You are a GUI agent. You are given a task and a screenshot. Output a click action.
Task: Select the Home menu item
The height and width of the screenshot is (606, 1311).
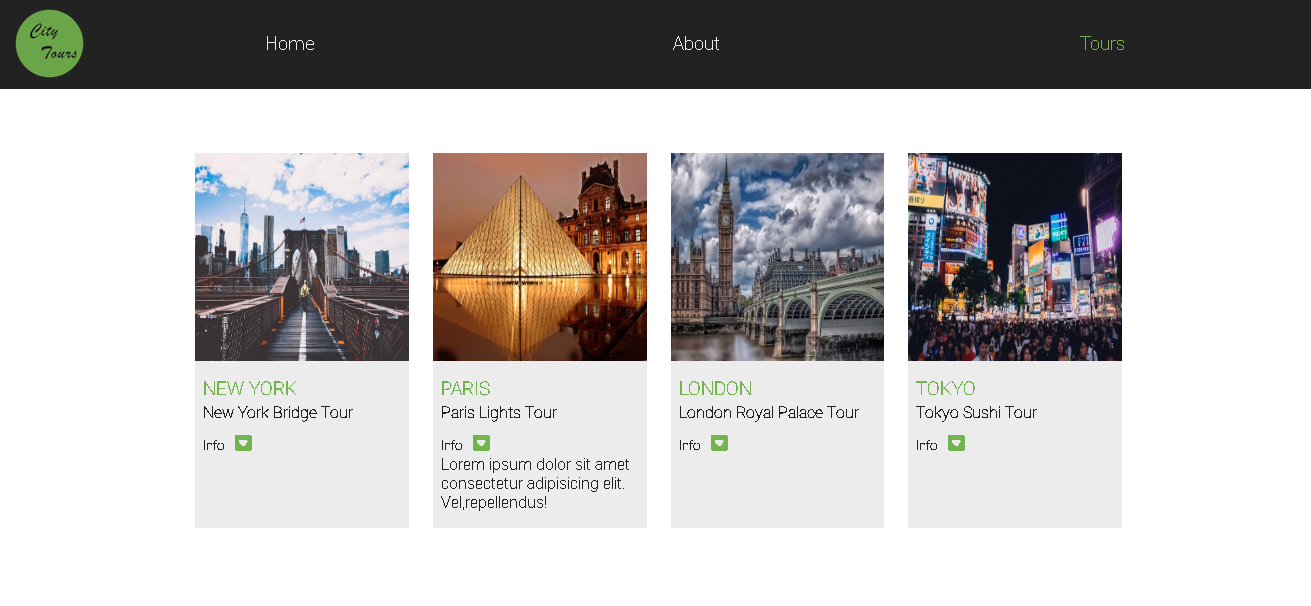290,43
